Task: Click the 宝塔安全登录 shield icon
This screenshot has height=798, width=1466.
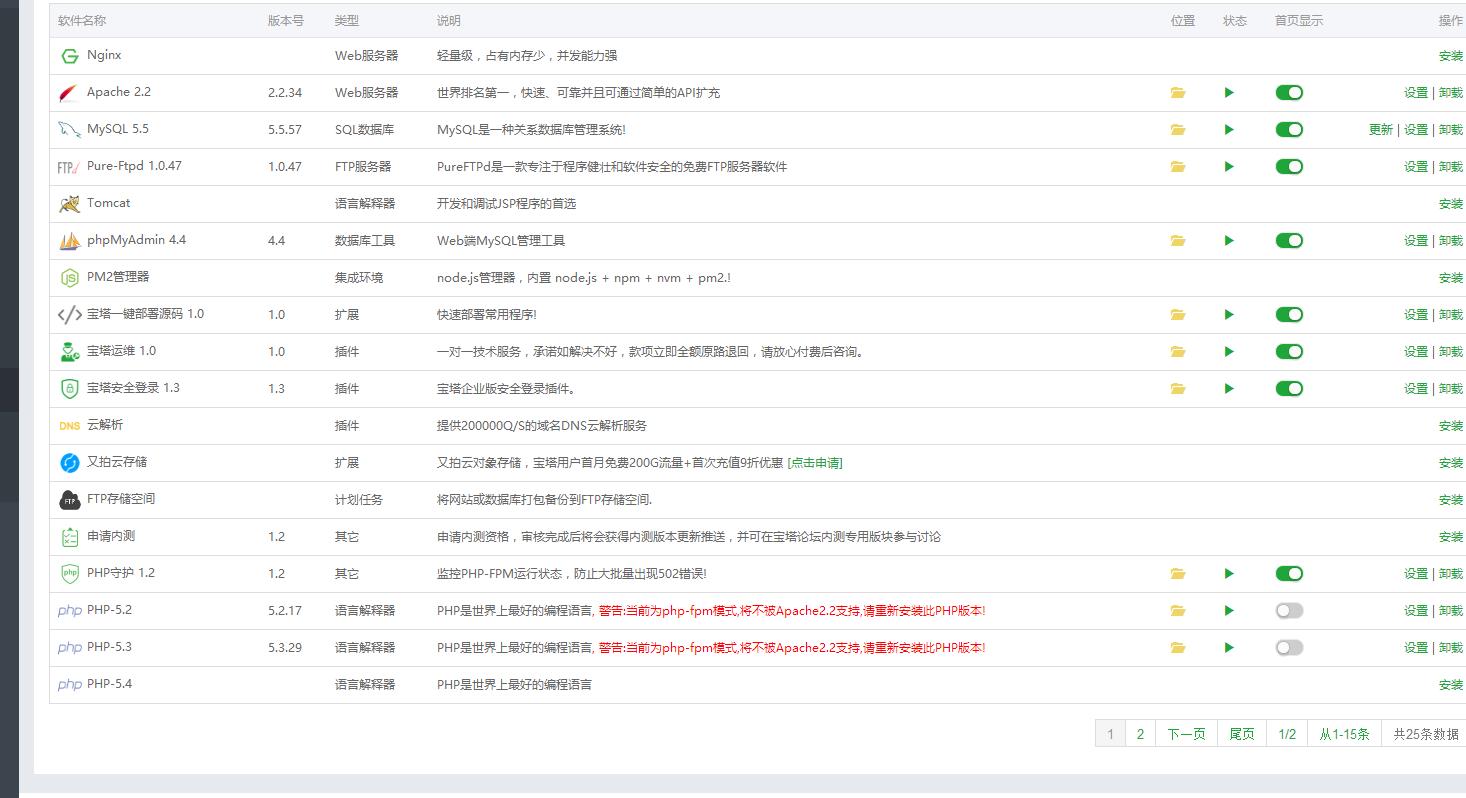Action: pos(69,389)
